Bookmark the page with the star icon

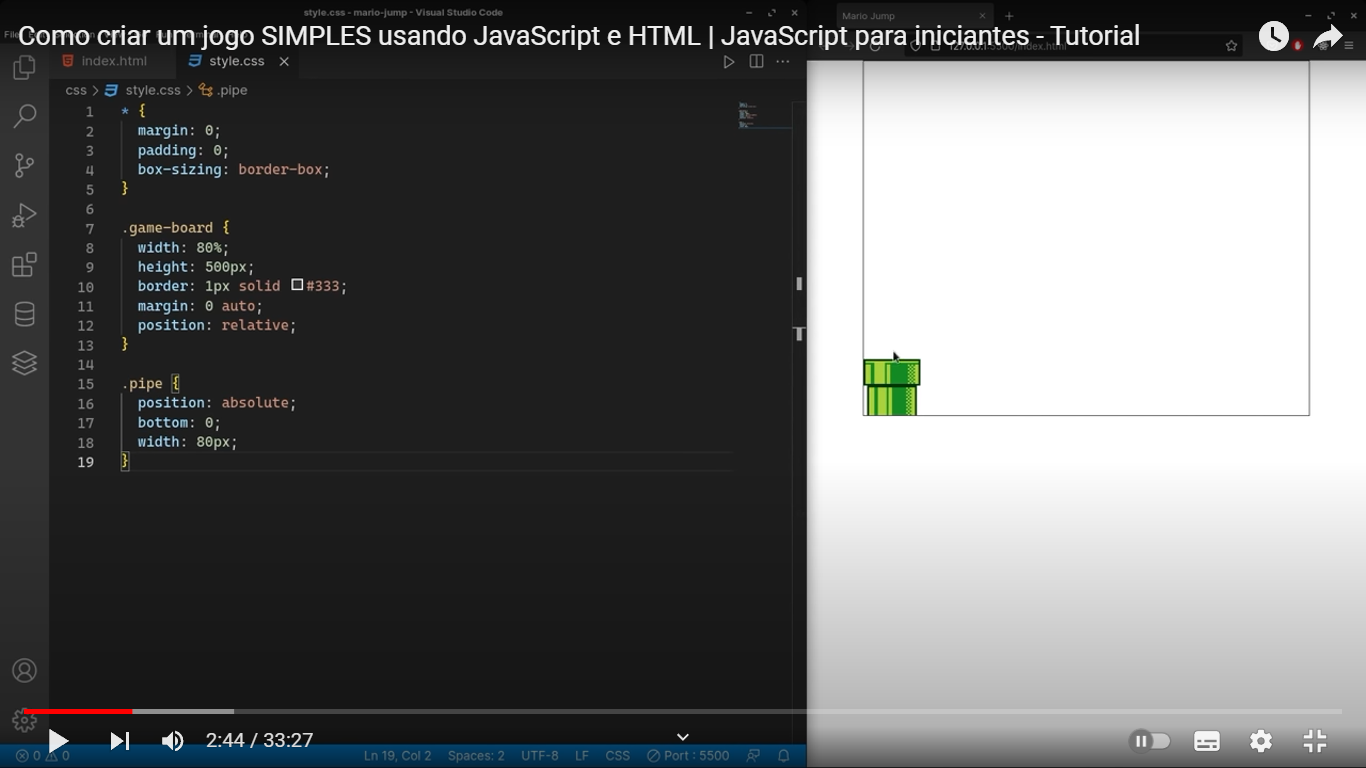(1231, 46)
